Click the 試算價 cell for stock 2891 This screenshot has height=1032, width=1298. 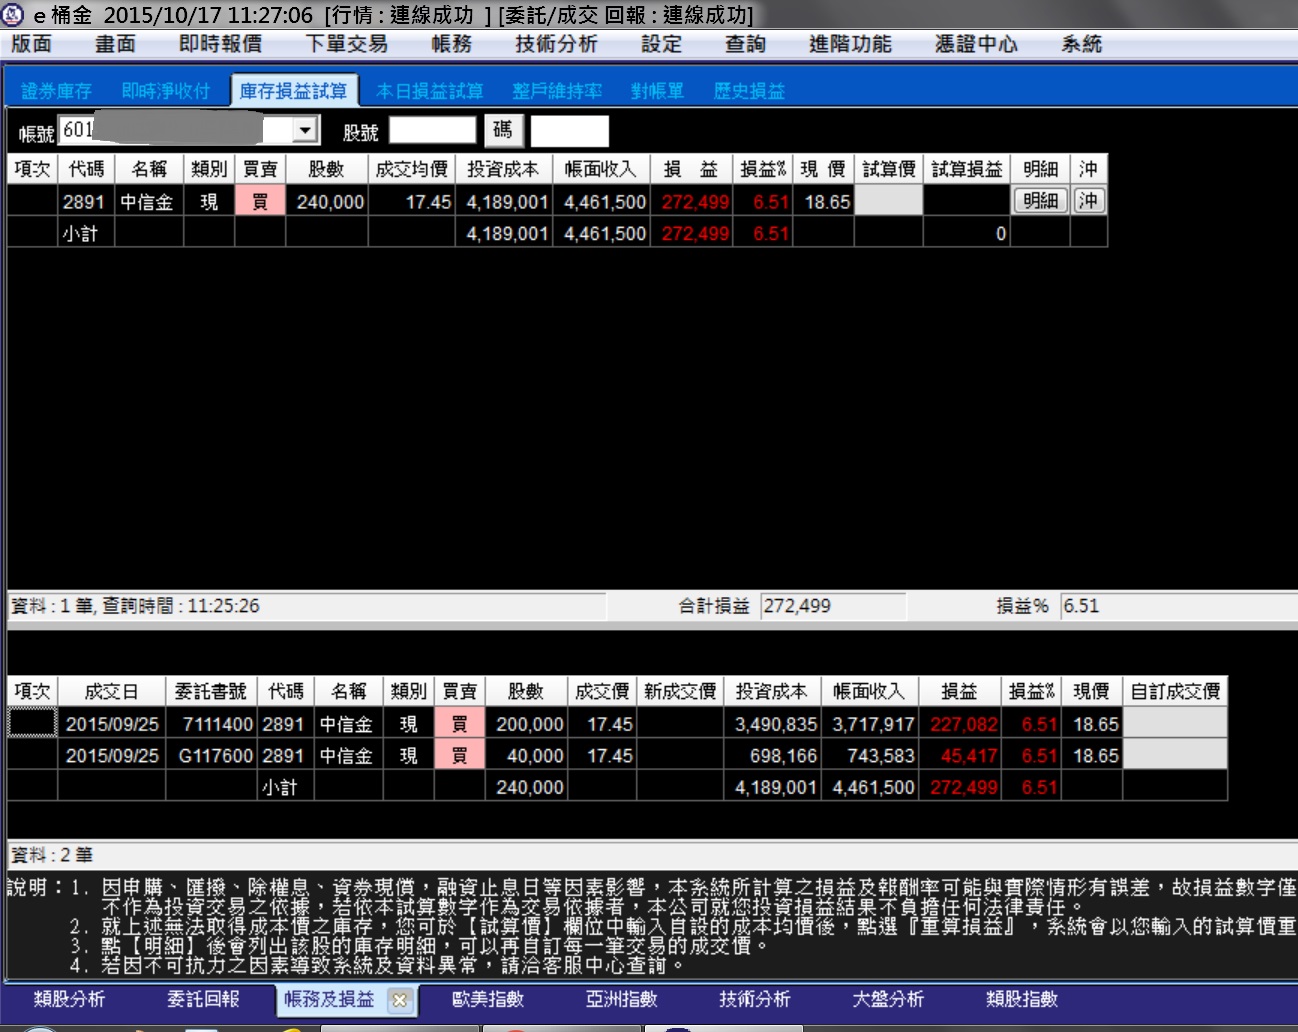pyautogui.click(x=888, y=201)
